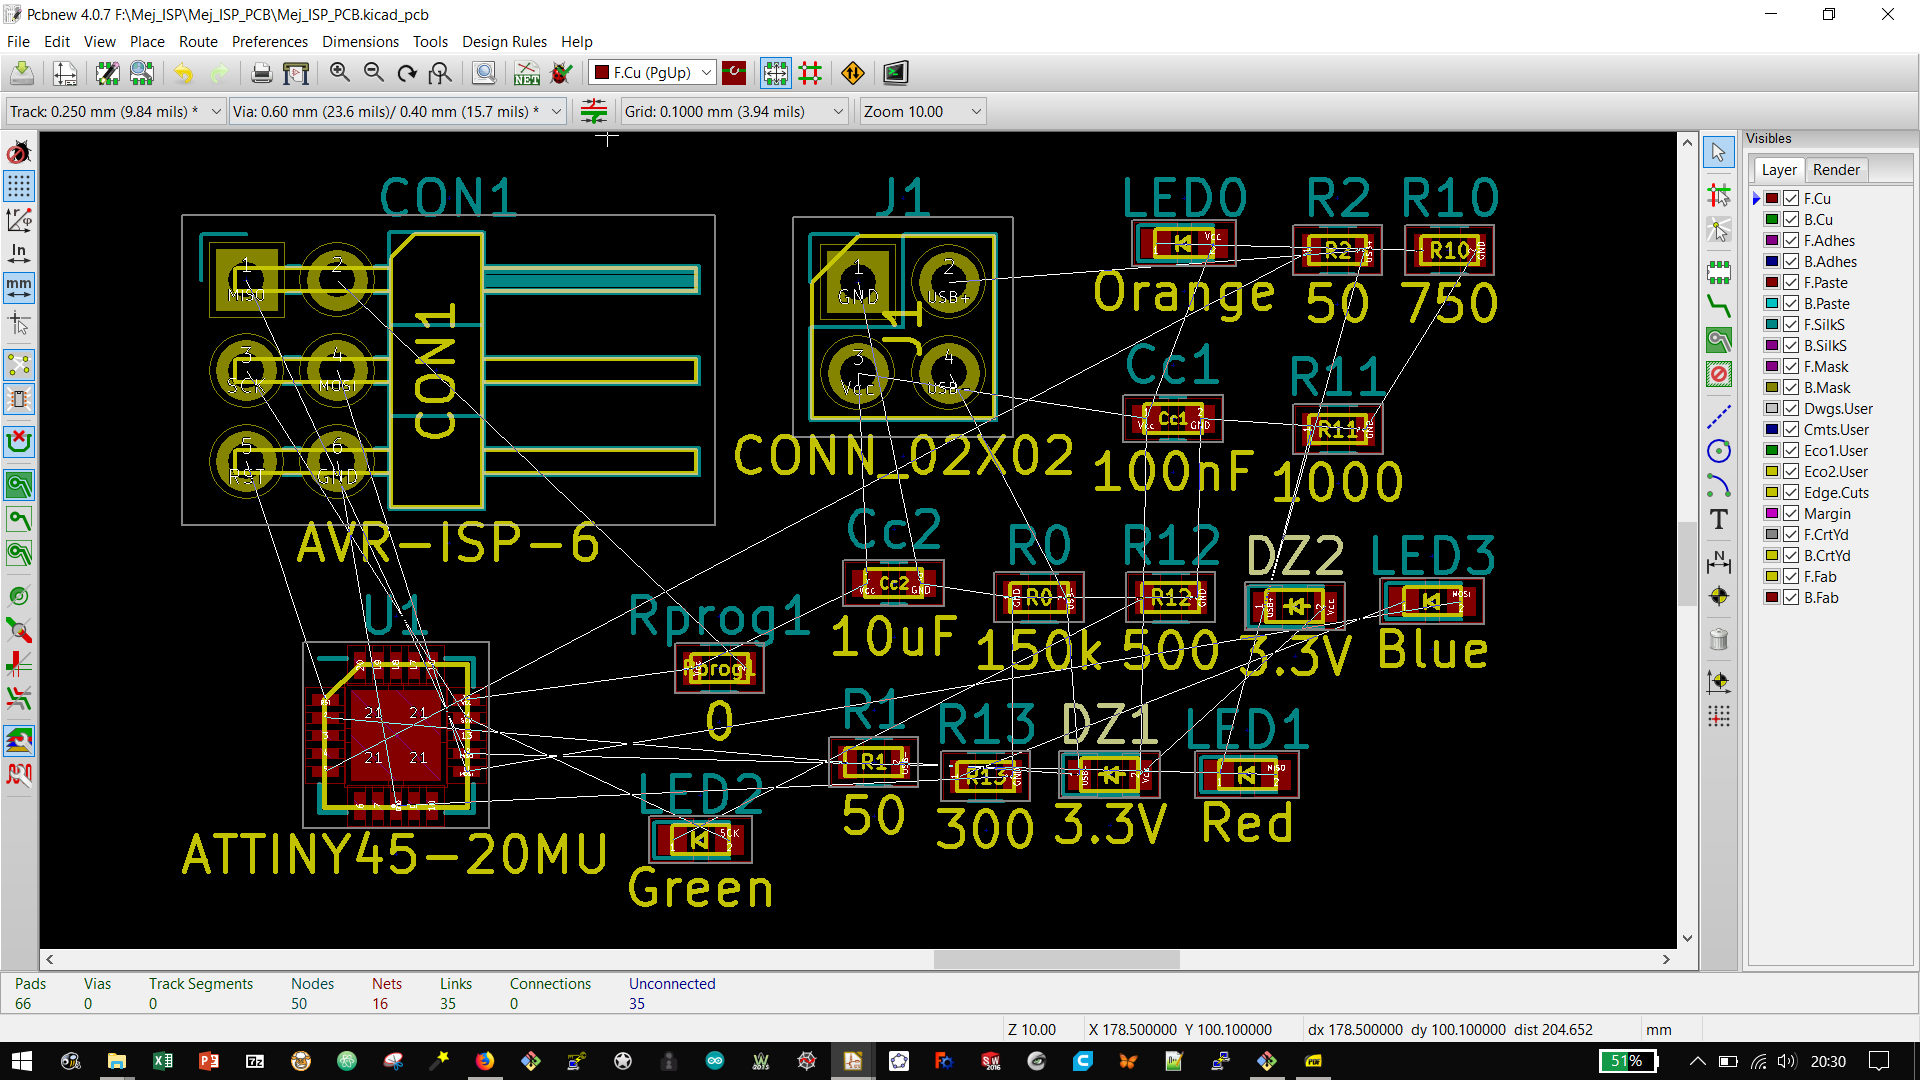This screenshot has height=1080, width=1920.
Task: Select the Route tracks tool
Action: (x=1719, y=306)
